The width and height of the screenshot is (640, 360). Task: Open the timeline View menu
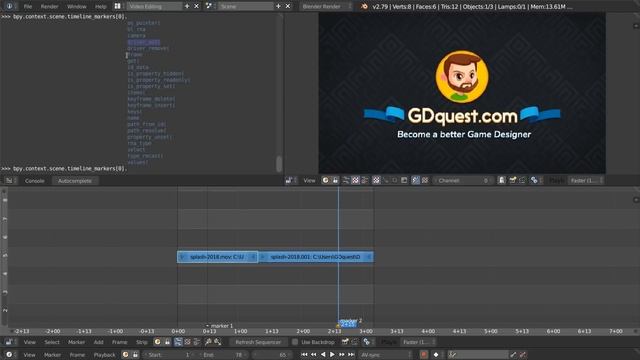(29, 355)
